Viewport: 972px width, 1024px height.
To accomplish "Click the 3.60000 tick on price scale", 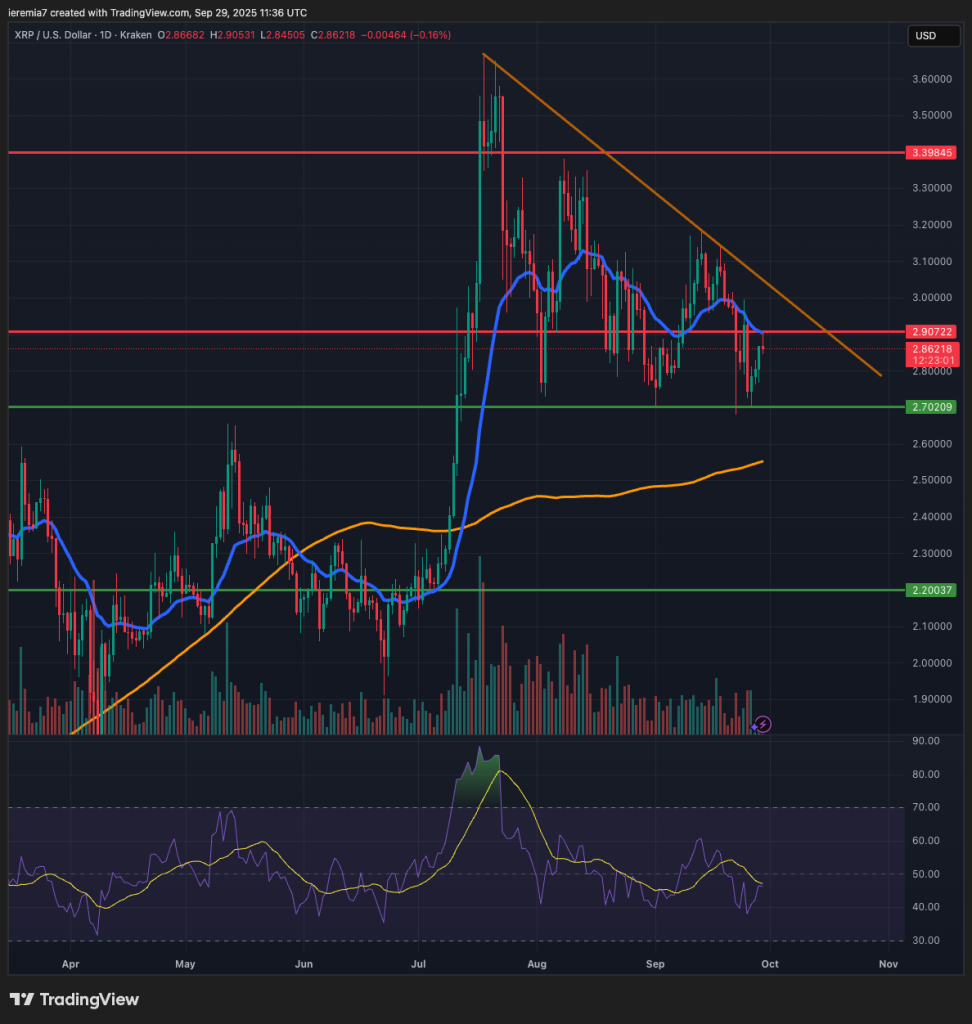I will [929, 79].
